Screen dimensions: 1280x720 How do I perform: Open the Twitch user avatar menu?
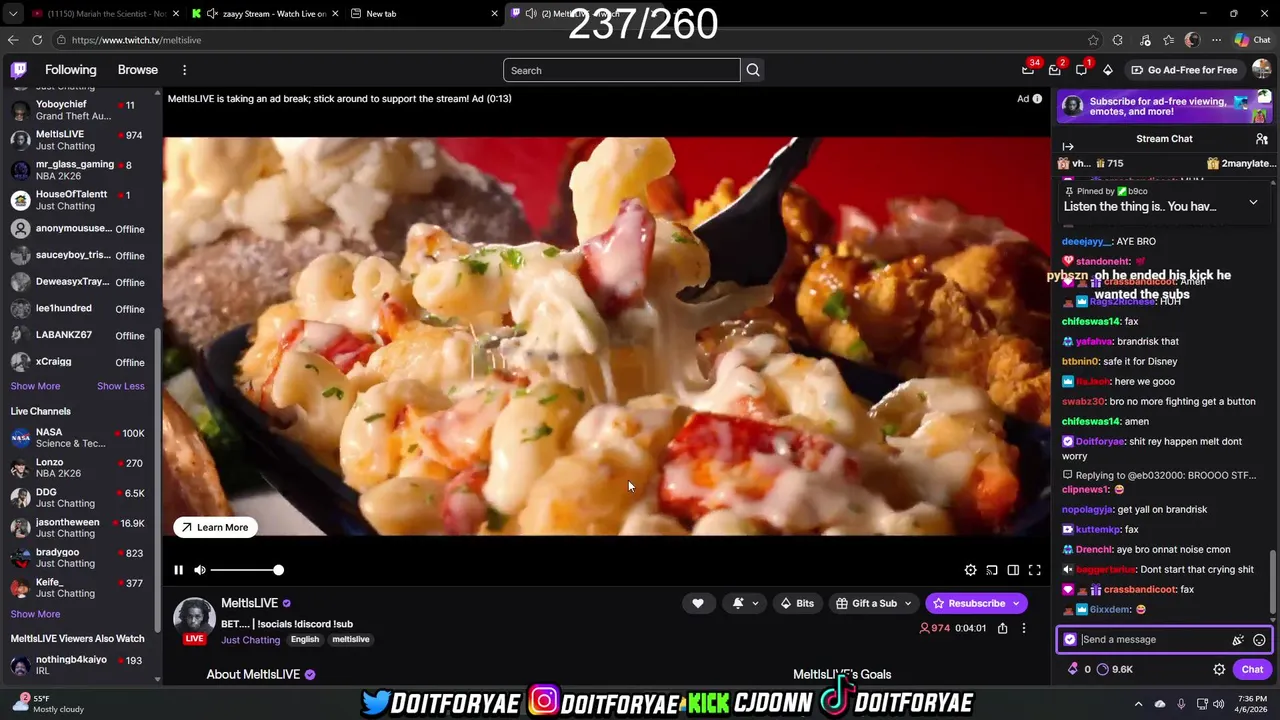(1261, 70)
